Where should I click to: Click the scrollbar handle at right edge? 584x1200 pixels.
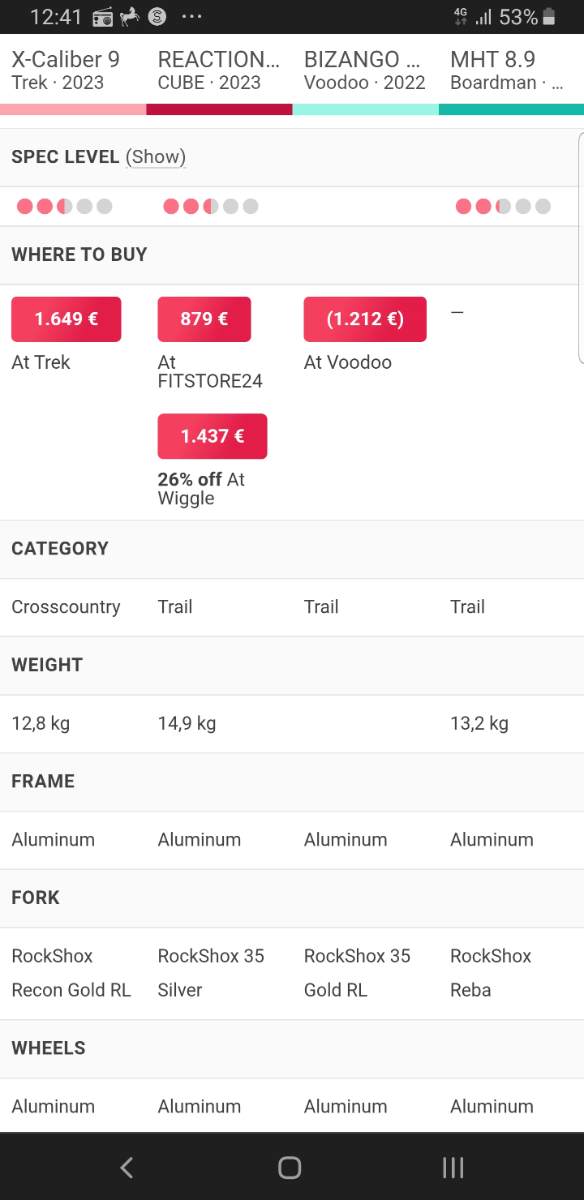click(581, 247)
